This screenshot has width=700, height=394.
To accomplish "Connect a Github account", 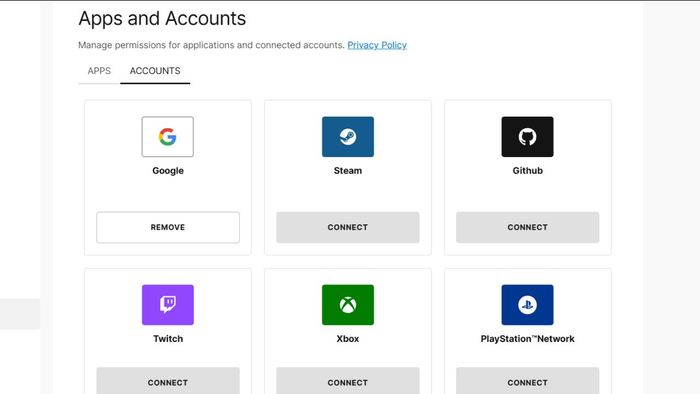I will point(527,227).
